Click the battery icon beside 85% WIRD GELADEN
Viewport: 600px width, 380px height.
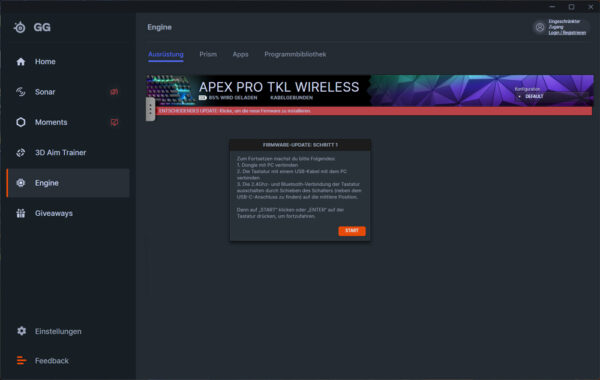click(x=202, y=98)
